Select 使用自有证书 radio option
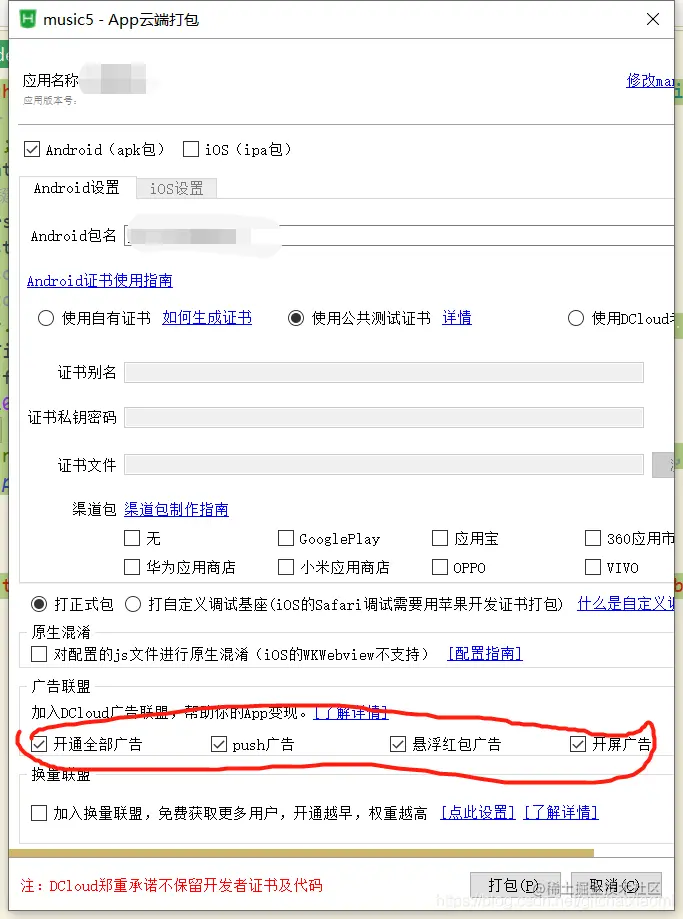The width and height of the screenshot is (683, 919). [x=46, y=318]
